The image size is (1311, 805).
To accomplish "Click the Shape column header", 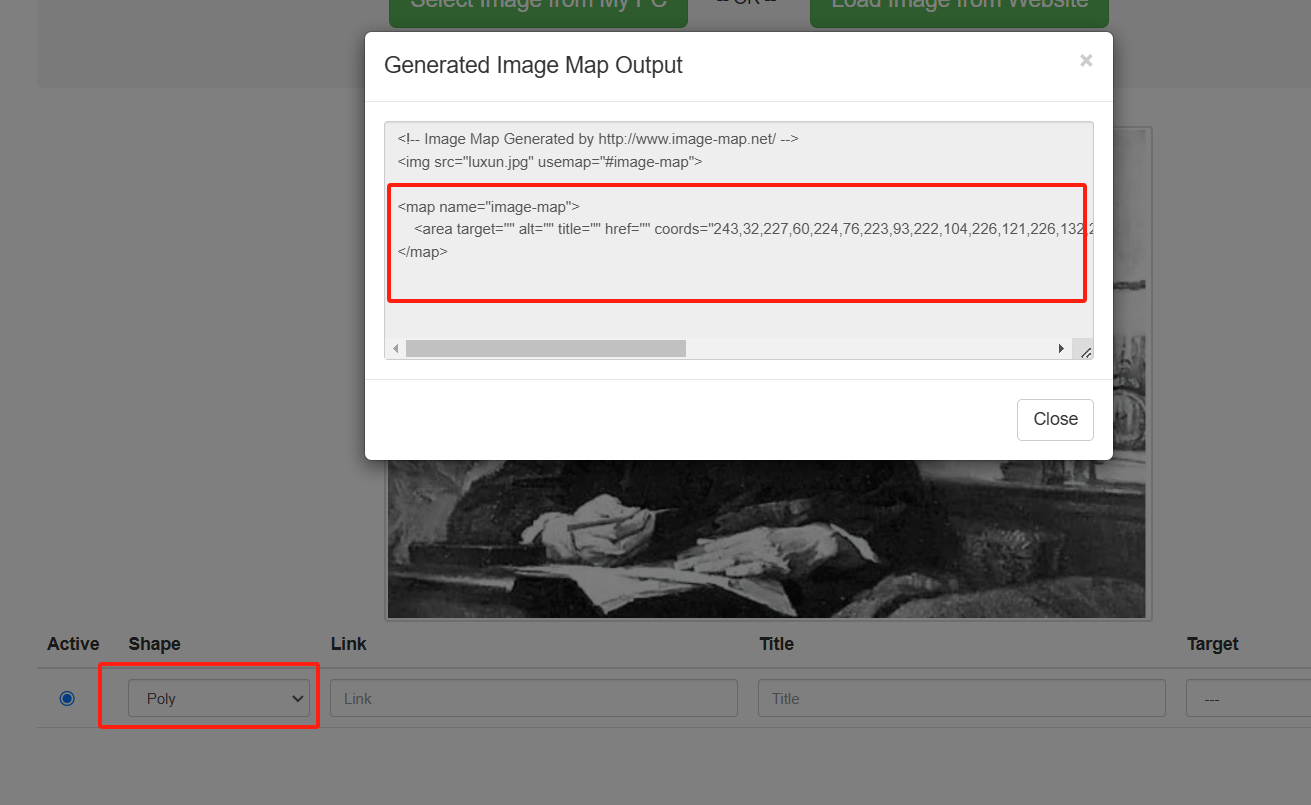I will [x=154, y=644].
